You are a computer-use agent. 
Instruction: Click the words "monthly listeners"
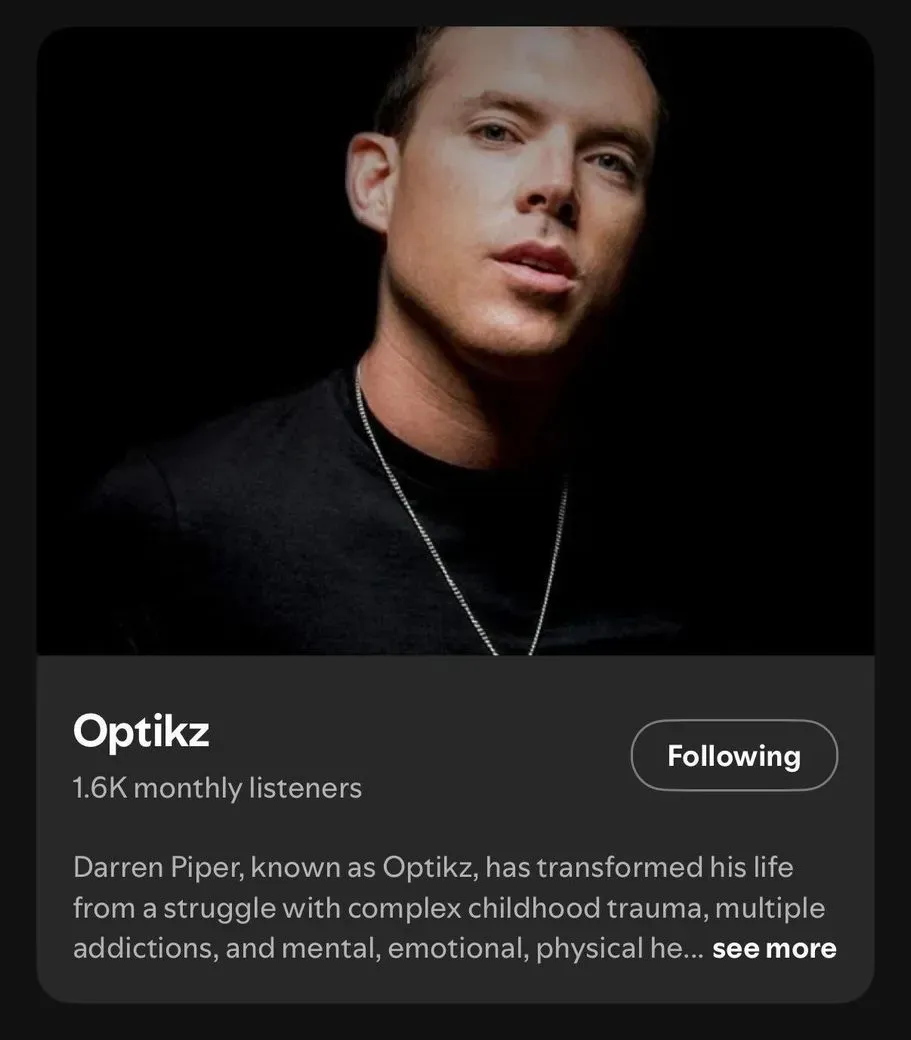point(247,788)
